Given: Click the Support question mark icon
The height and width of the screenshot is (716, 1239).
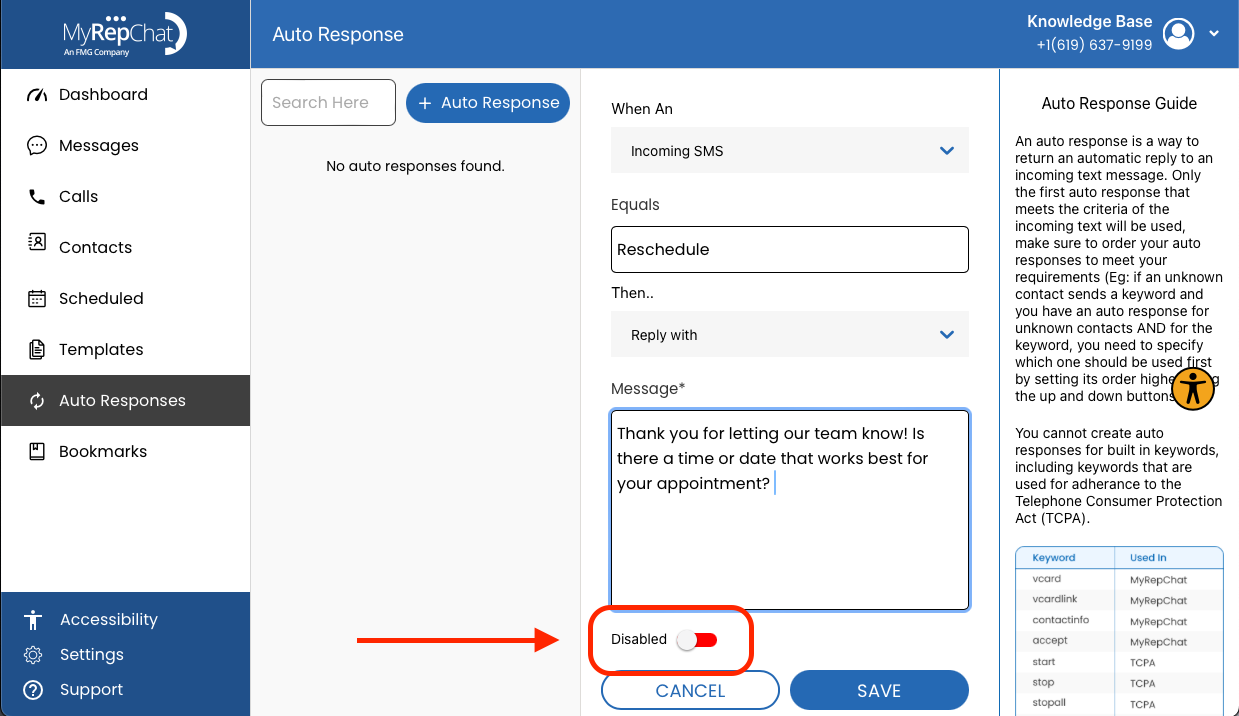Looking at the screenshot, I should [x=33, y=690].
